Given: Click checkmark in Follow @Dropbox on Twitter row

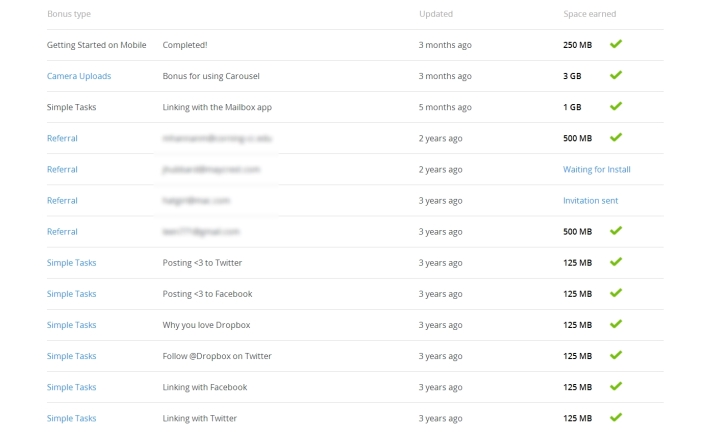Looking at the screenshot, I should [x=616, y=355].
